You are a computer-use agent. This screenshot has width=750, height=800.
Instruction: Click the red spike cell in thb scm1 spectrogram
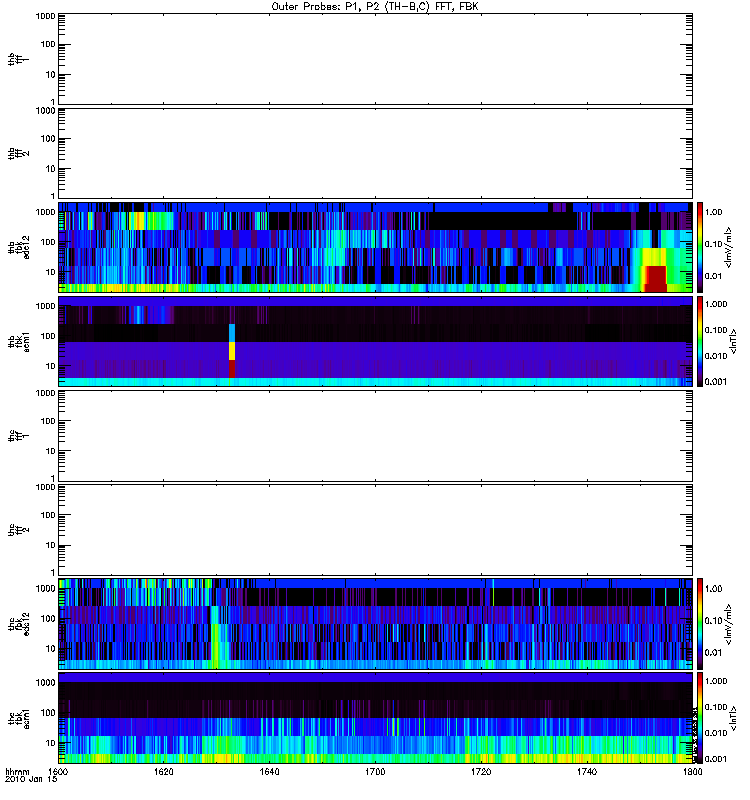coord(232,368)
